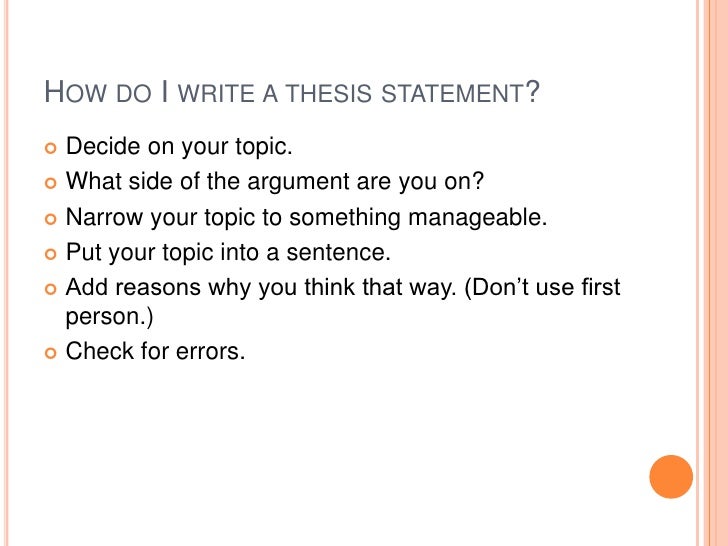This screenshot has width=728, height=546.
Task: Select the text 'Decide on your topic.'
Action: point(179,148)
